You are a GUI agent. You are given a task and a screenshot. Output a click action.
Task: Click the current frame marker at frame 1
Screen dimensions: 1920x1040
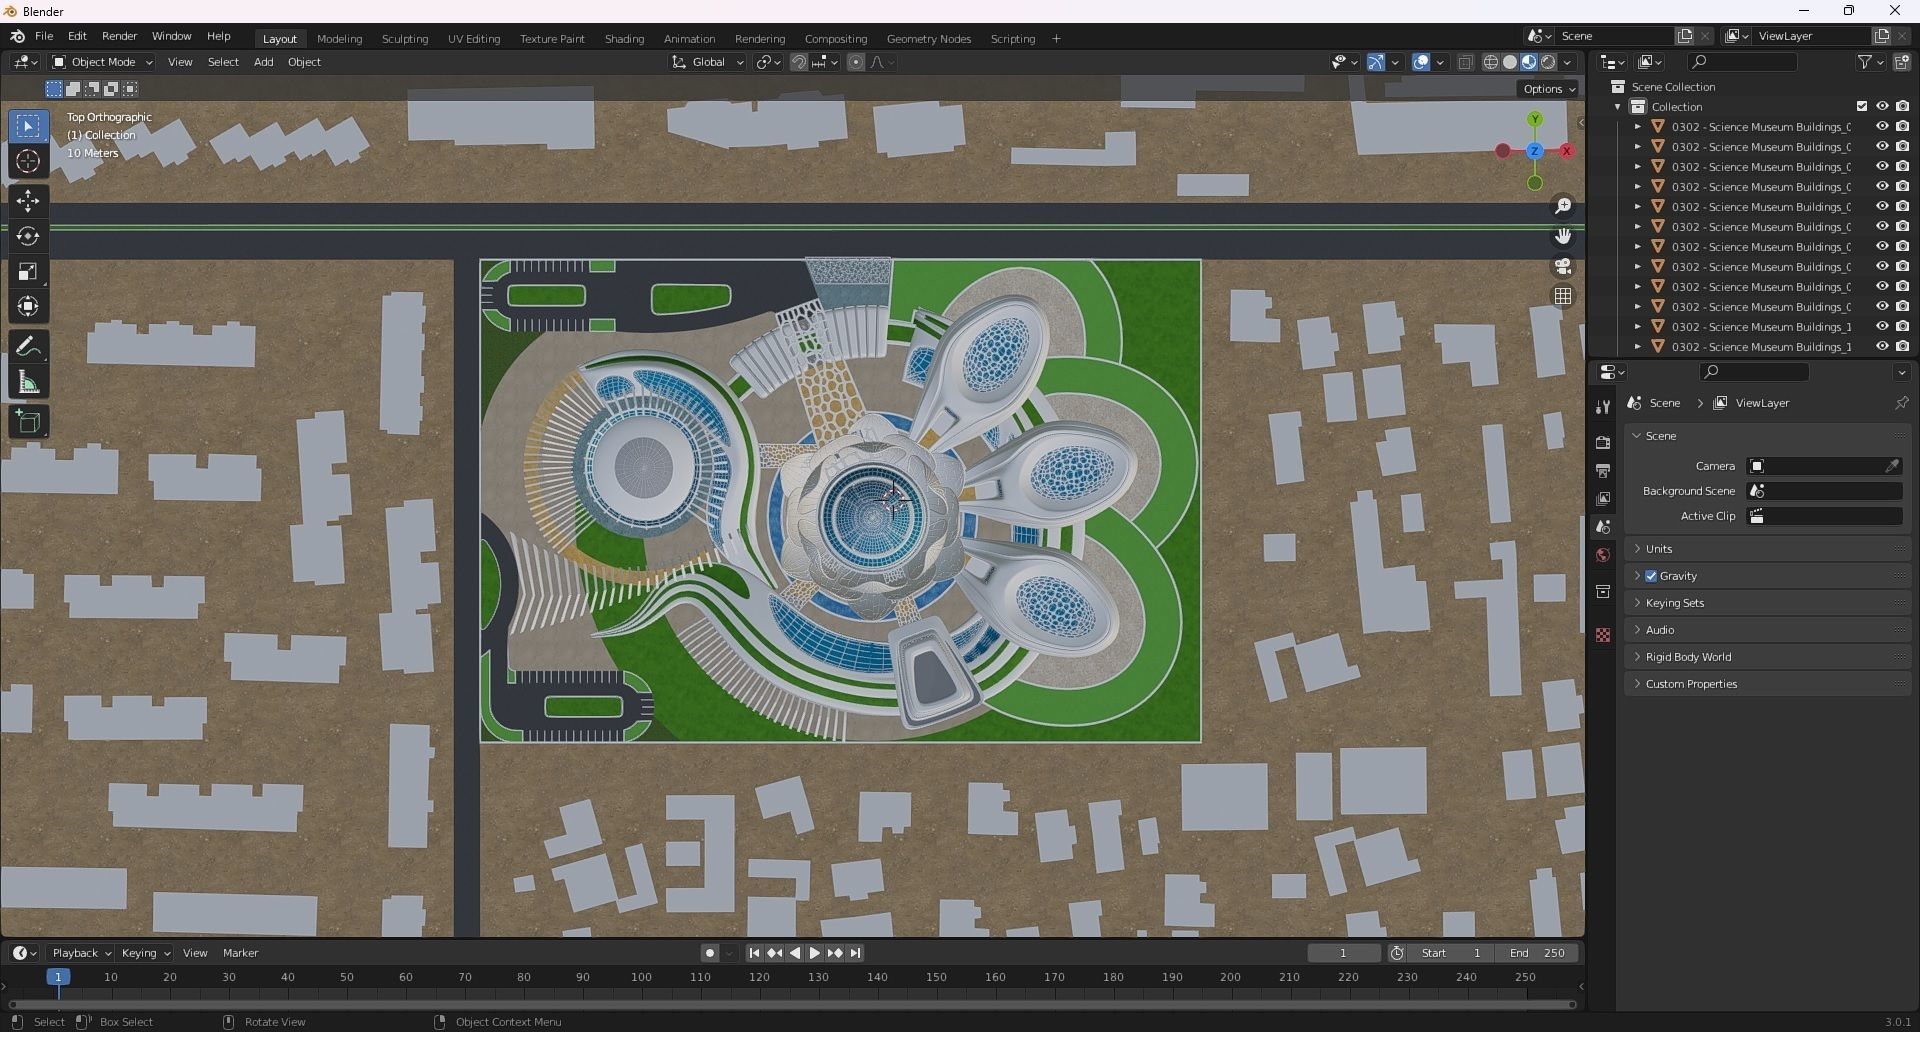point(58,977)
